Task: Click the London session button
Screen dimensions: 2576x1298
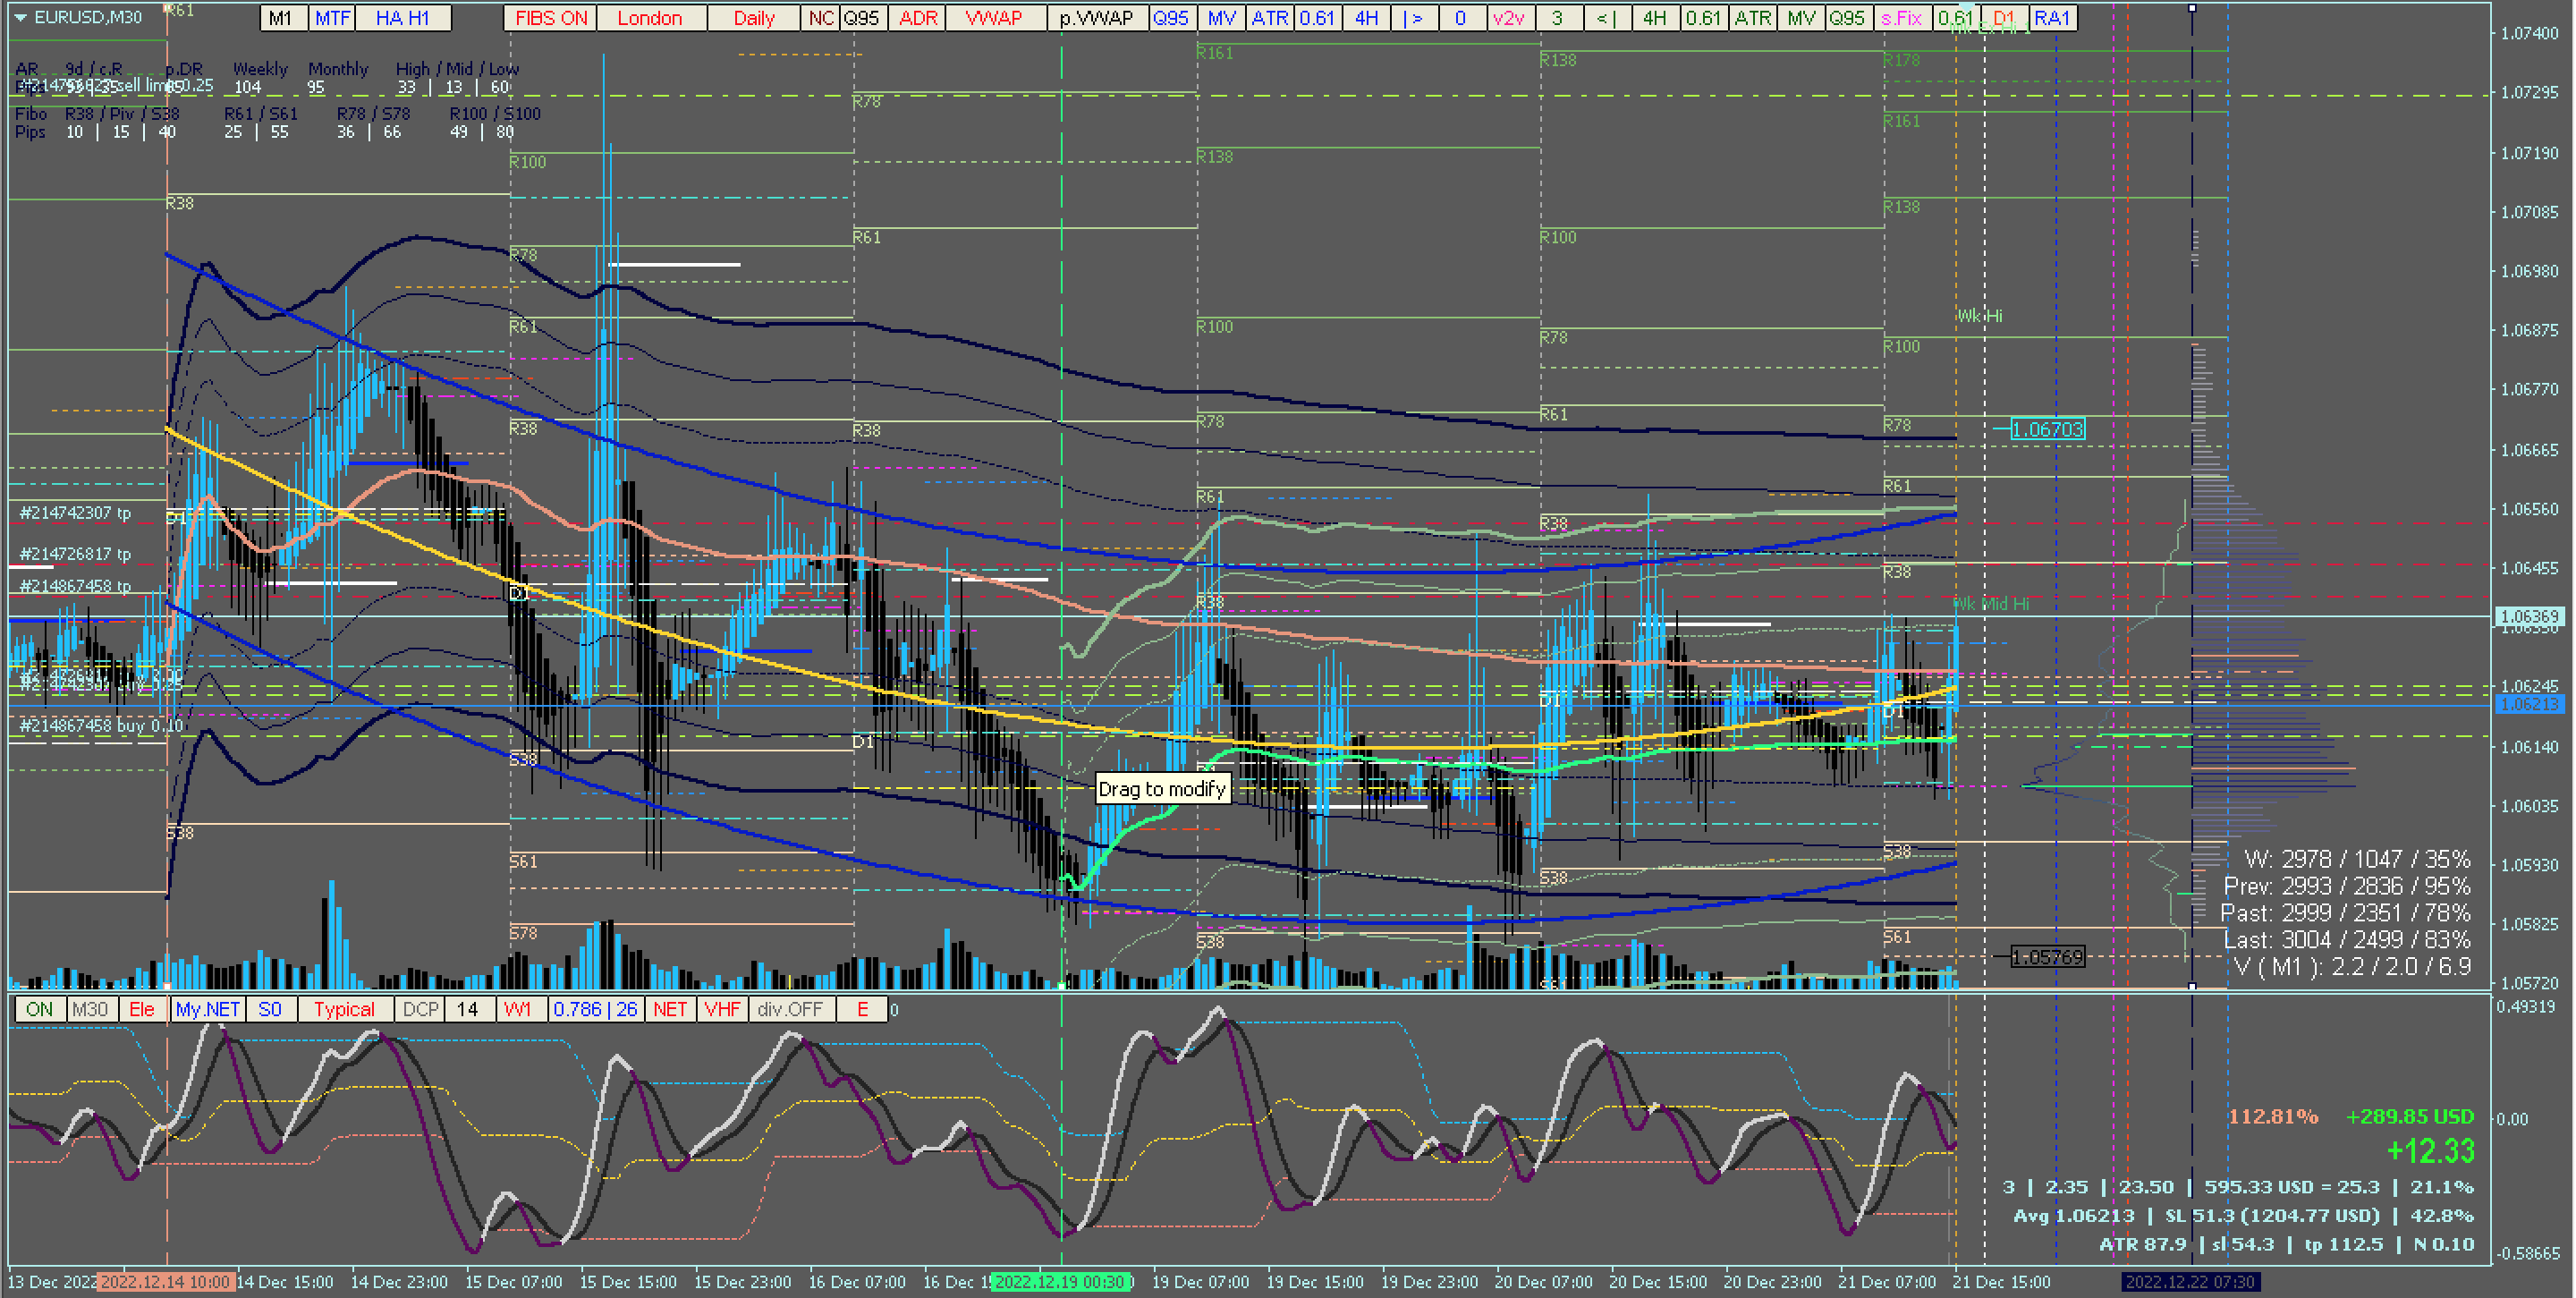Action: point(649,18)
